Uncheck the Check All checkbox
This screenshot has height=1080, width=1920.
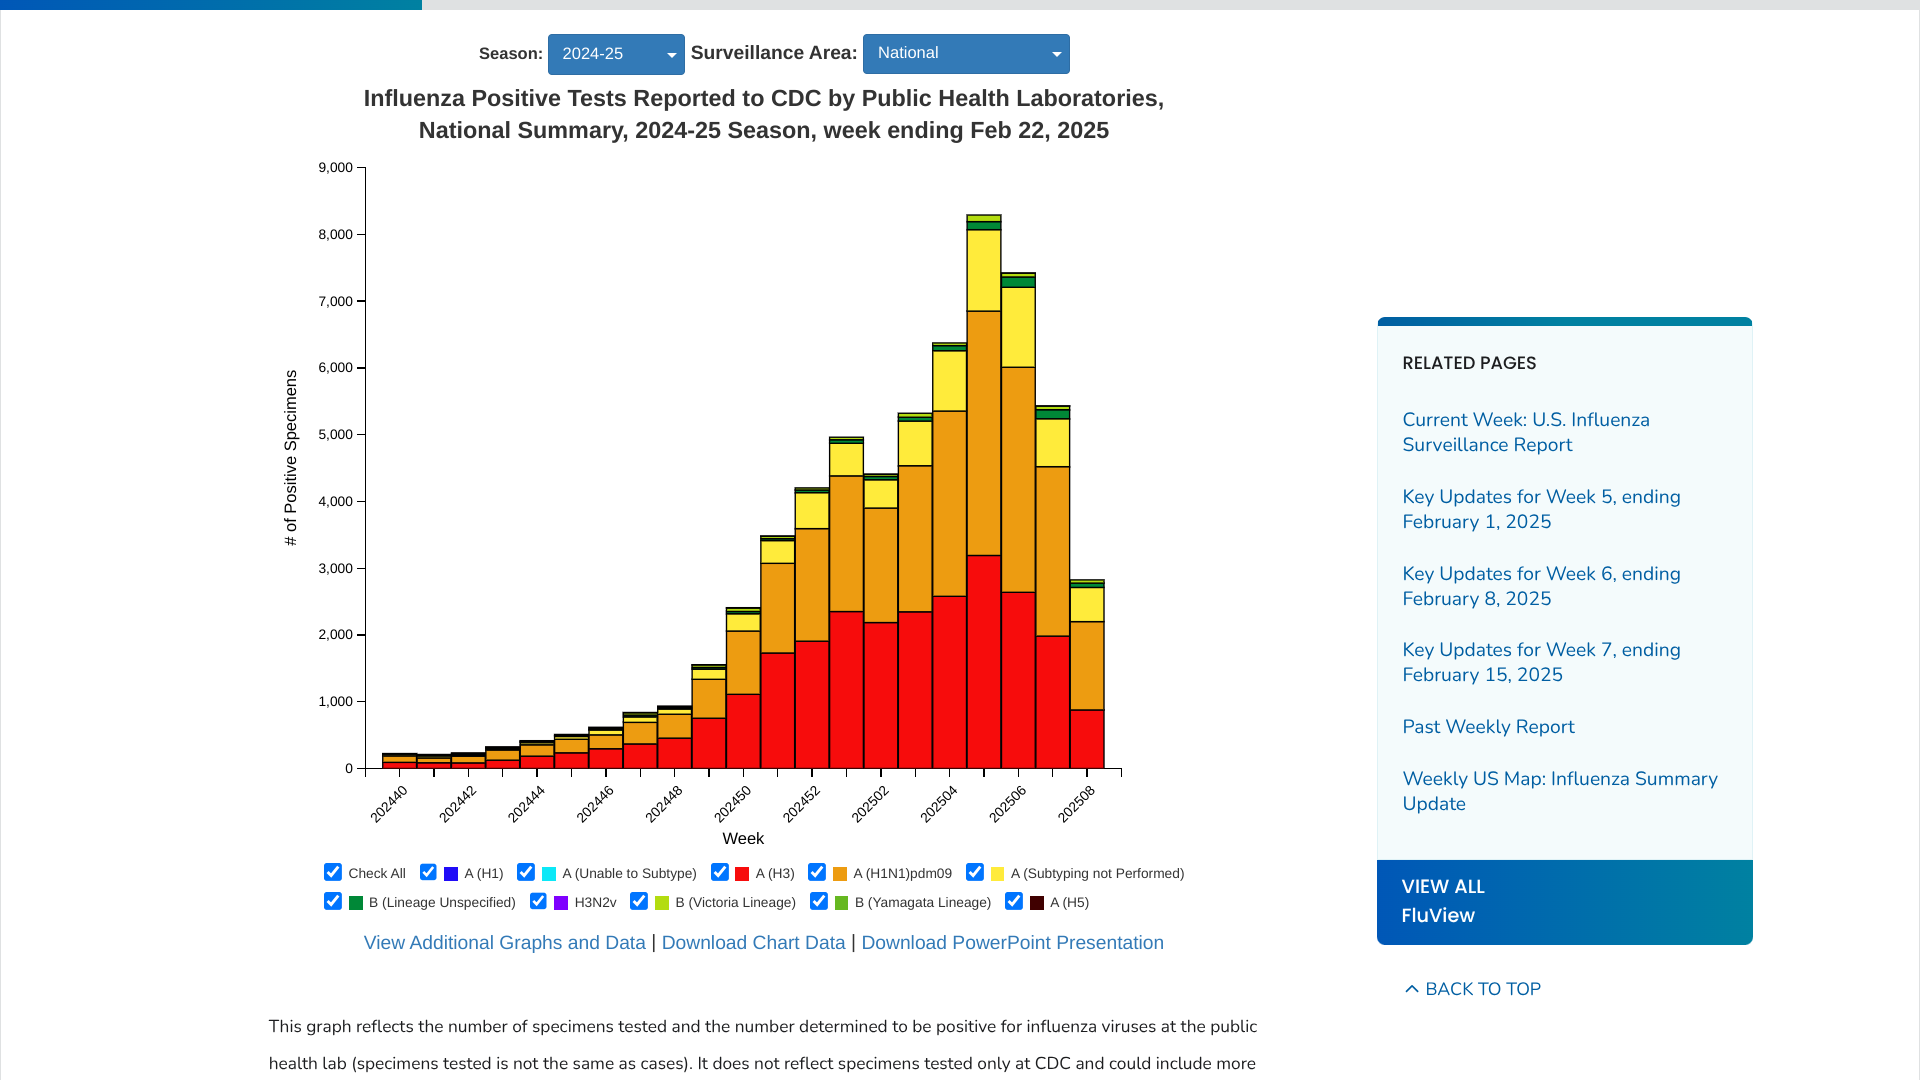[x=333, y=872]
